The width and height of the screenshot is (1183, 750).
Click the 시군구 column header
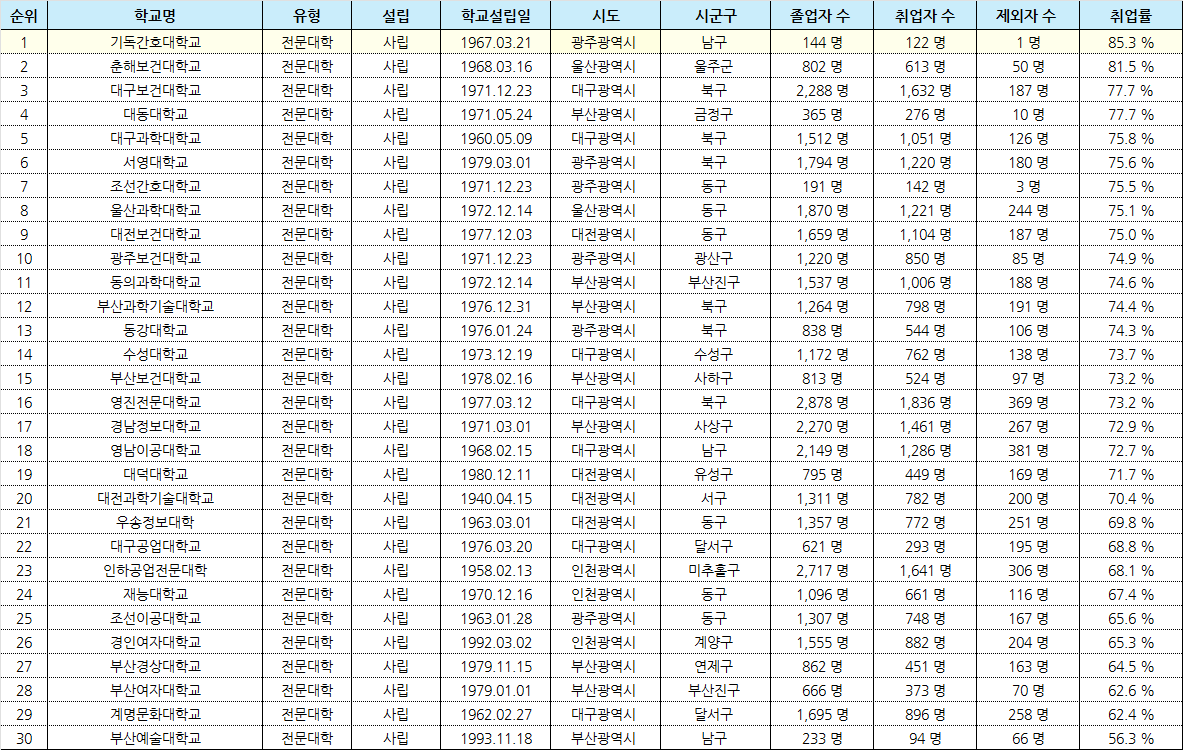coord(715,15)
